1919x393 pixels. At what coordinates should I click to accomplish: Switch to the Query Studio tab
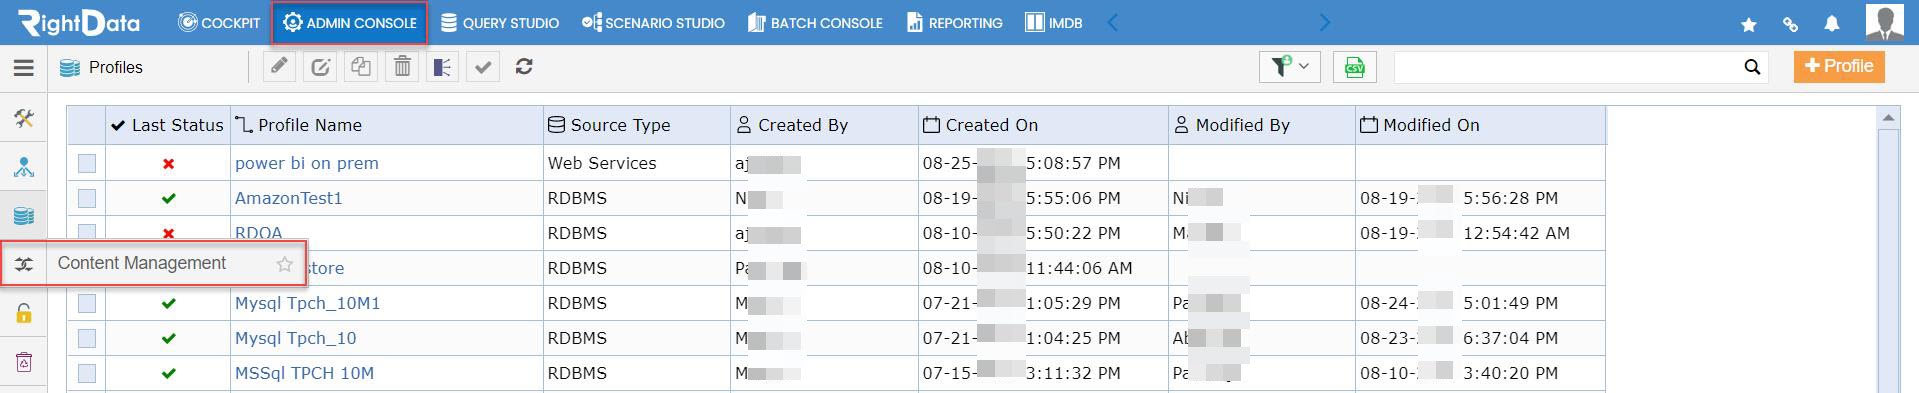500,23
